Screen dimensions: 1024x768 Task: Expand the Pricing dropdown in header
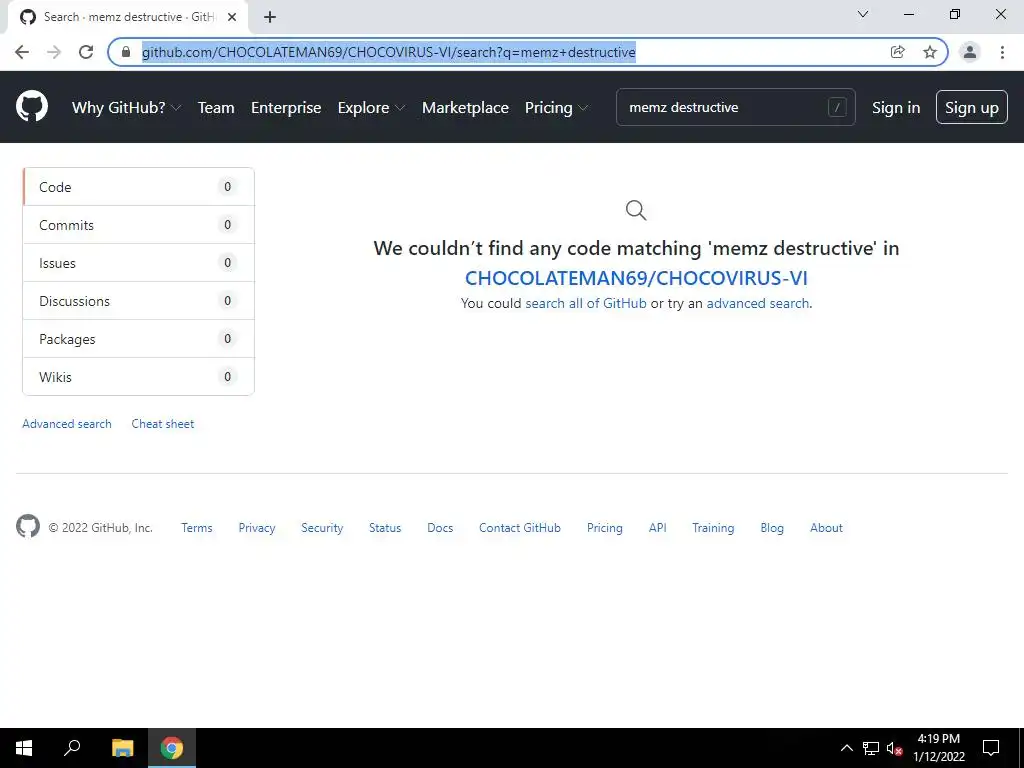click(x=556, y=108)
